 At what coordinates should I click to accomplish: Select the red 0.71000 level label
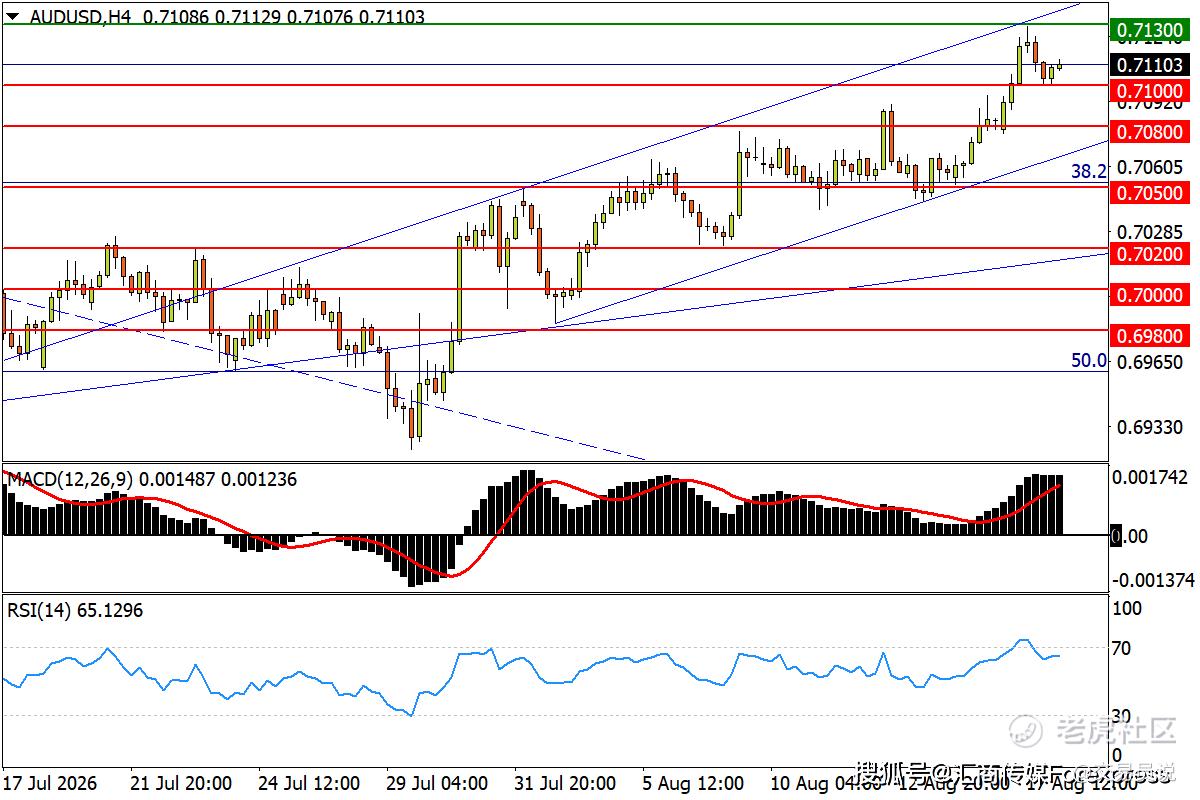click(x=1150, y=90)
